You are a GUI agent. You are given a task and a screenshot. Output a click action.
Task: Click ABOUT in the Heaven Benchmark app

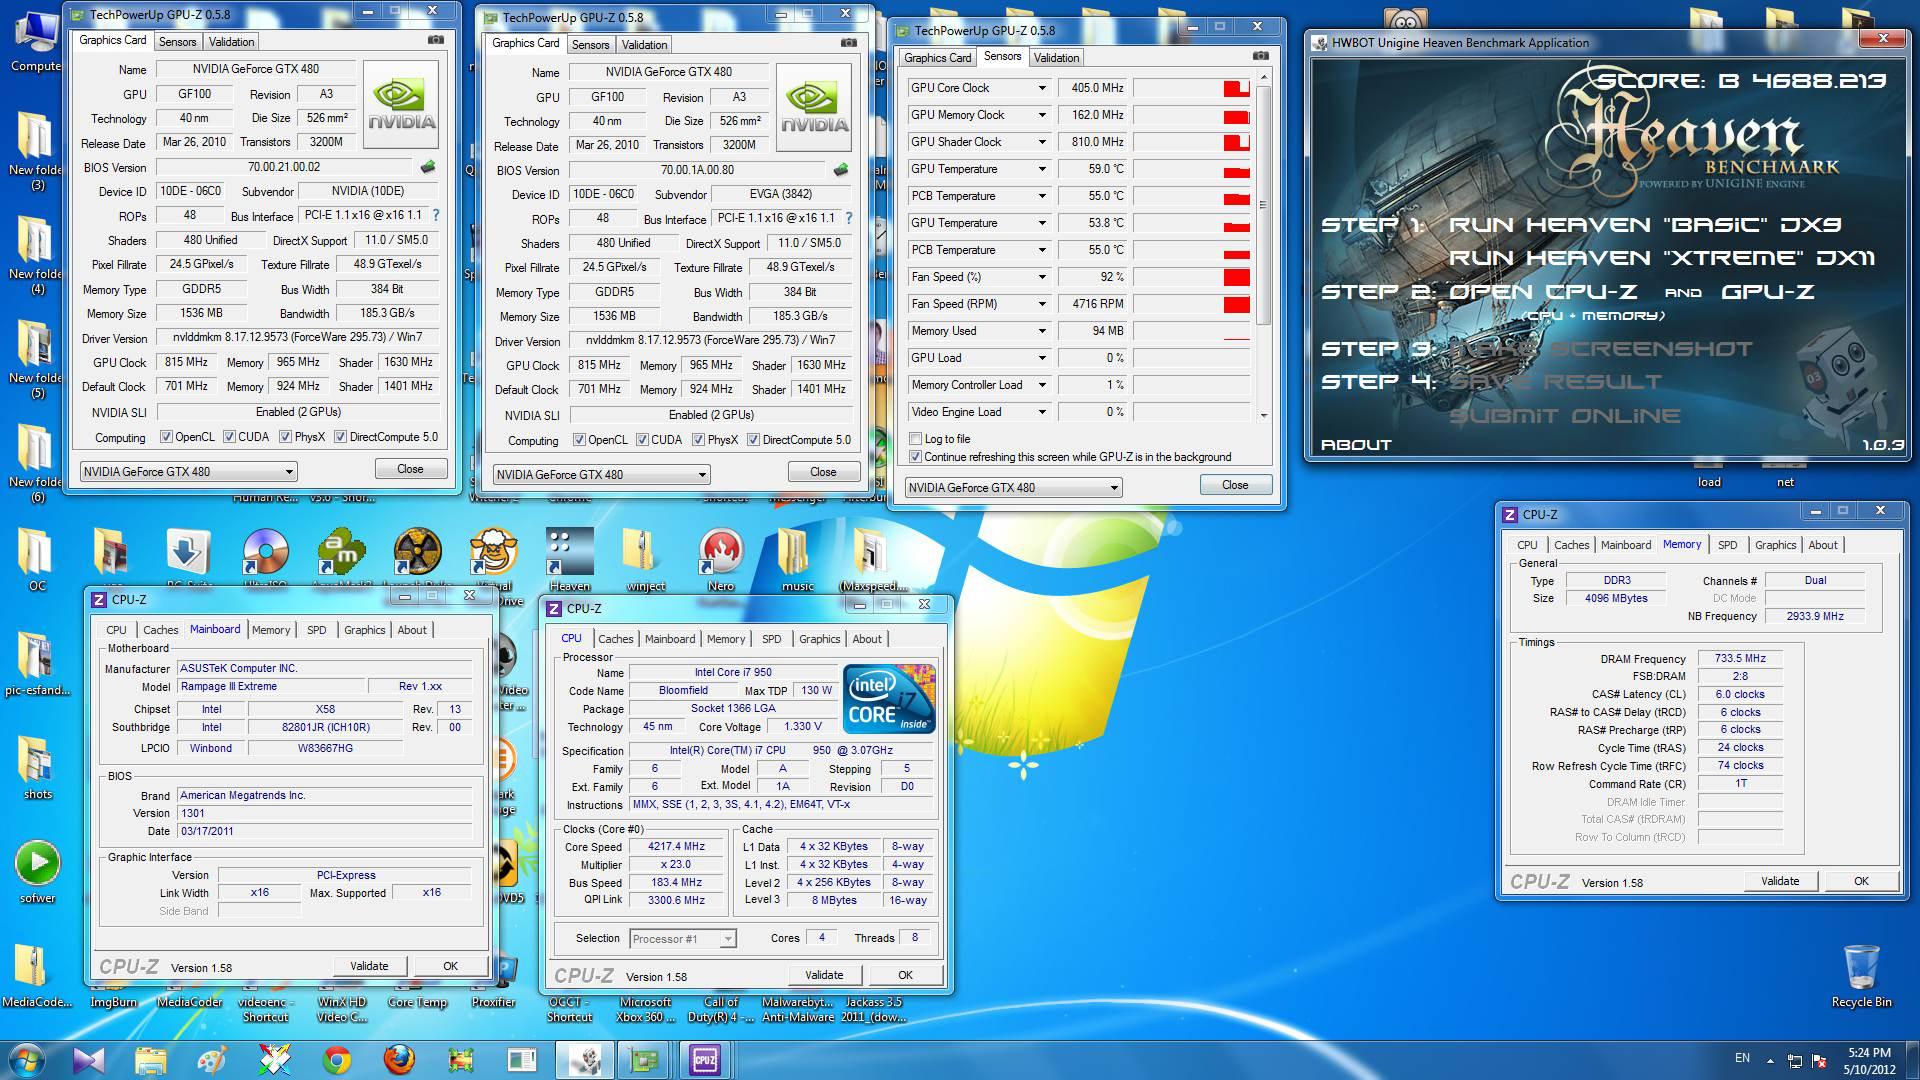click(1356, 444)
